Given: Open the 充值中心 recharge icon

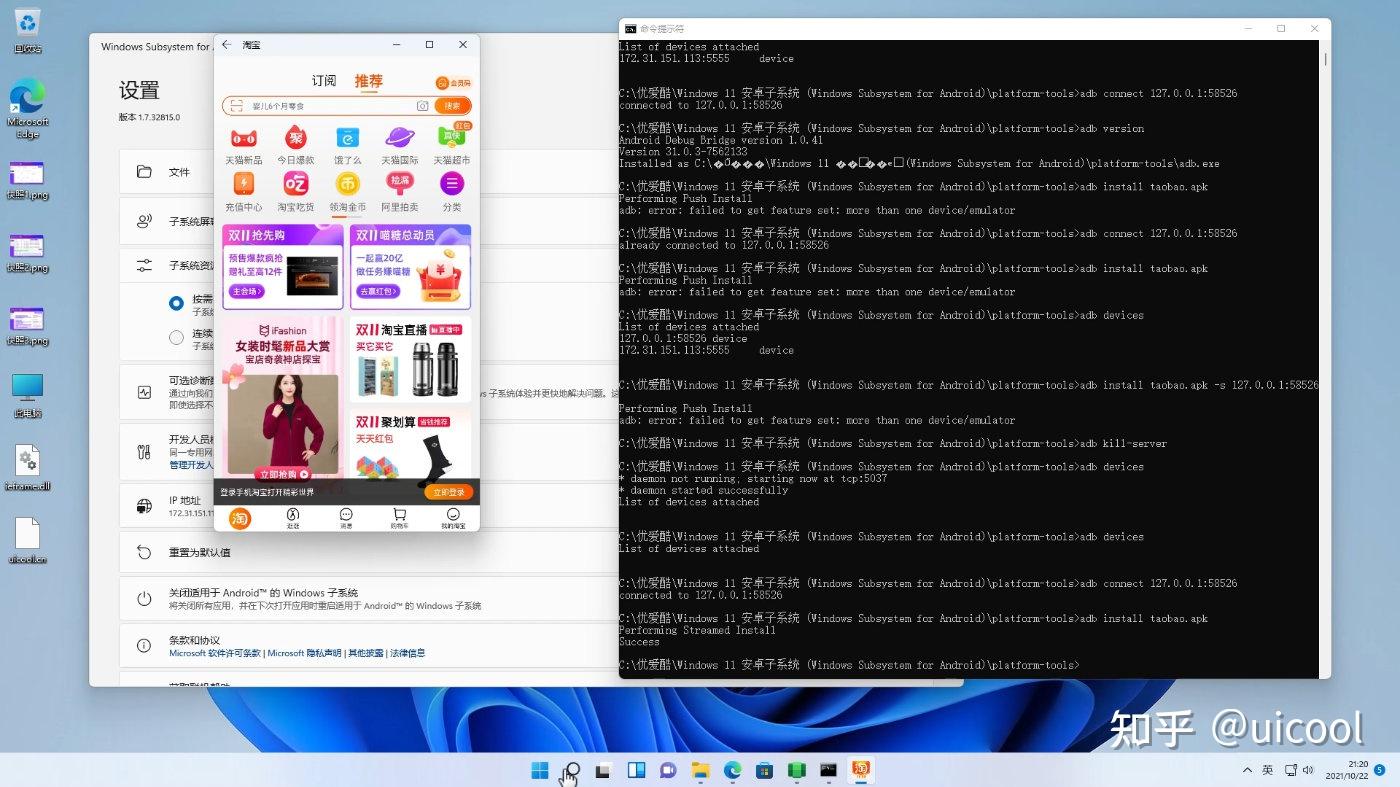Looking at the screenshot, I should (243, 184).
